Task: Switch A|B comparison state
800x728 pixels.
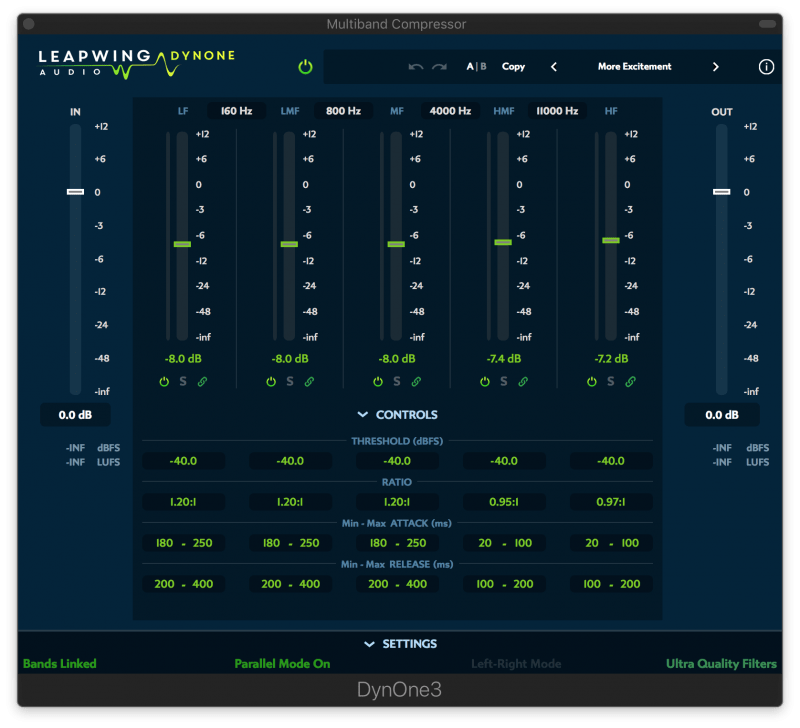Action: pos(476,66)
